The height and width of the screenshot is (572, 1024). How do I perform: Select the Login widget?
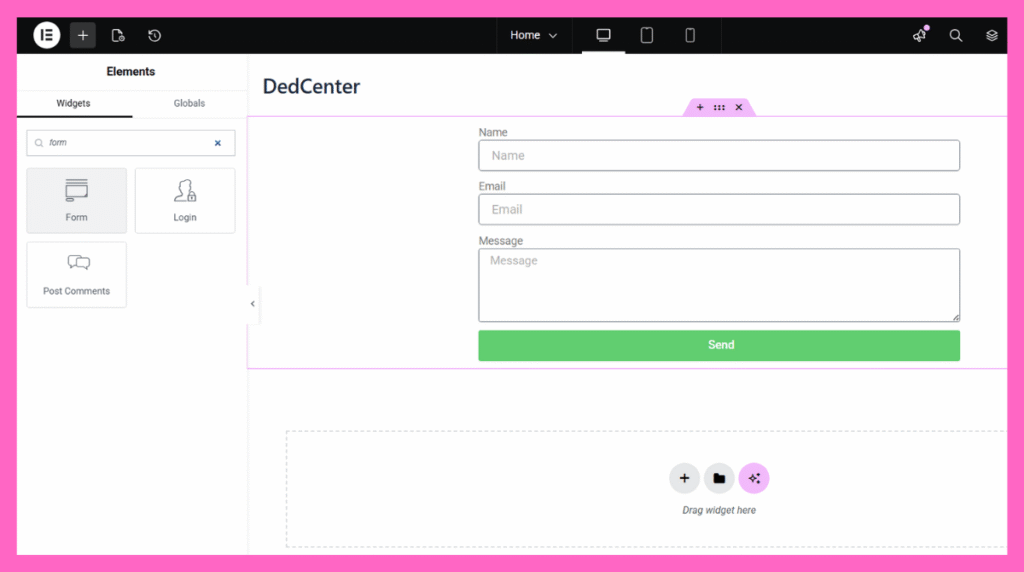(x=185, y=201)
